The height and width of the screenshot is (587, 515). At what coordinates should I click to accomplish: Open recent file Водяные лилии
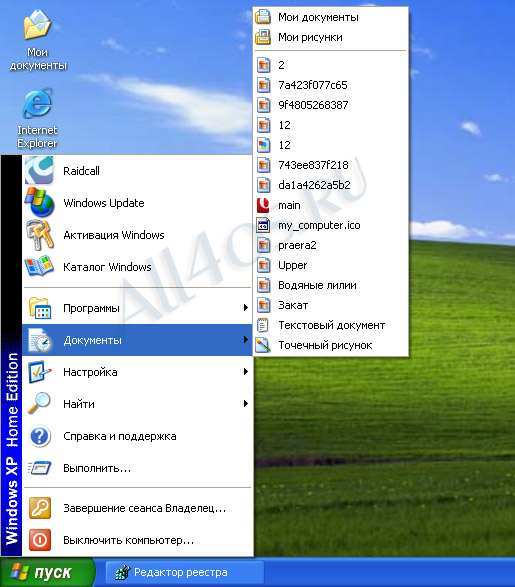point(330,285)
